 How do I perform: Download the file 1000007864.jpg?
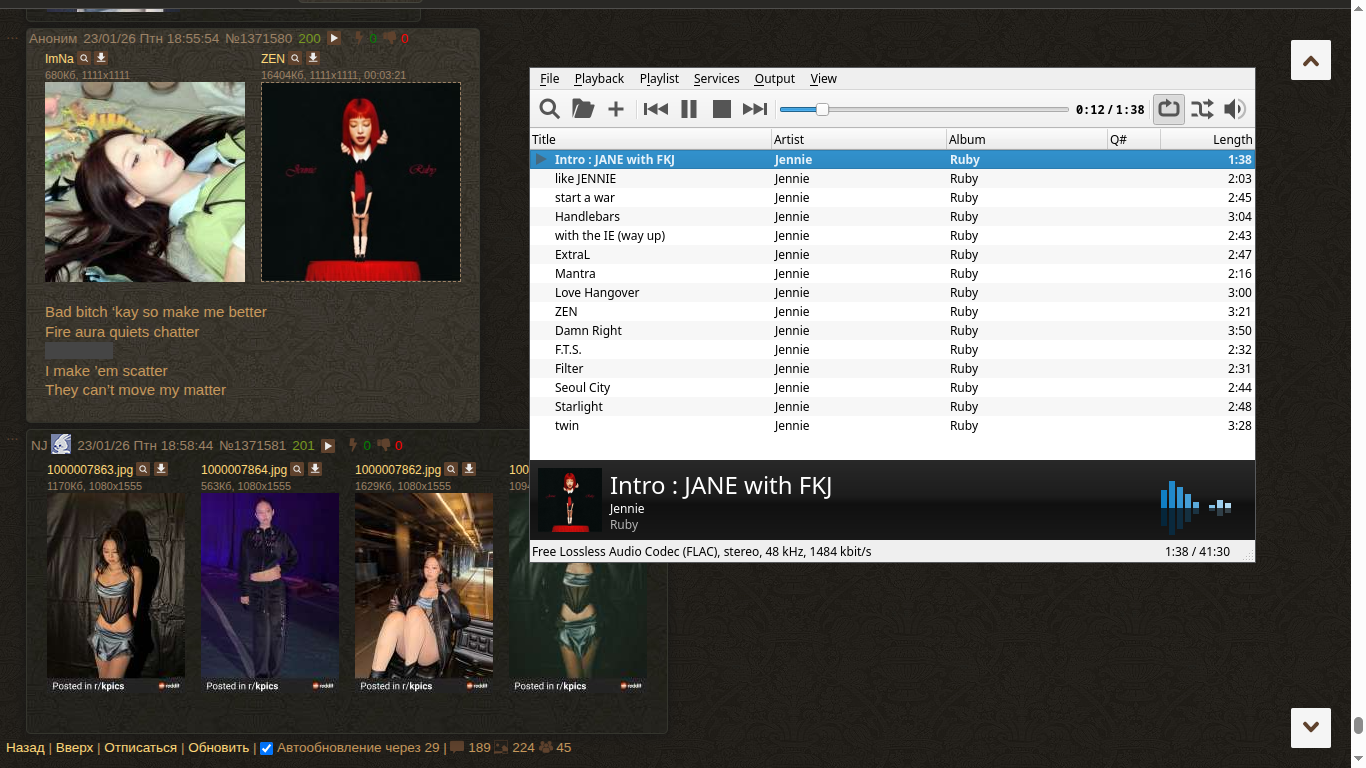314,469
